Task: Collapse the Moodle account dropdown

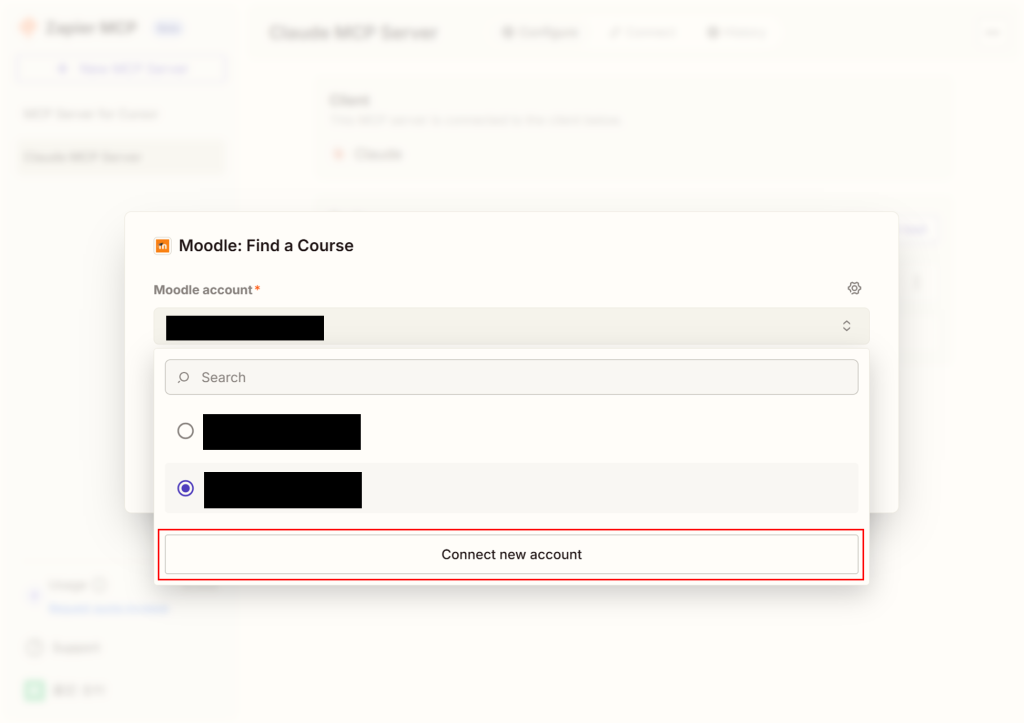Action: click(846, 326)
